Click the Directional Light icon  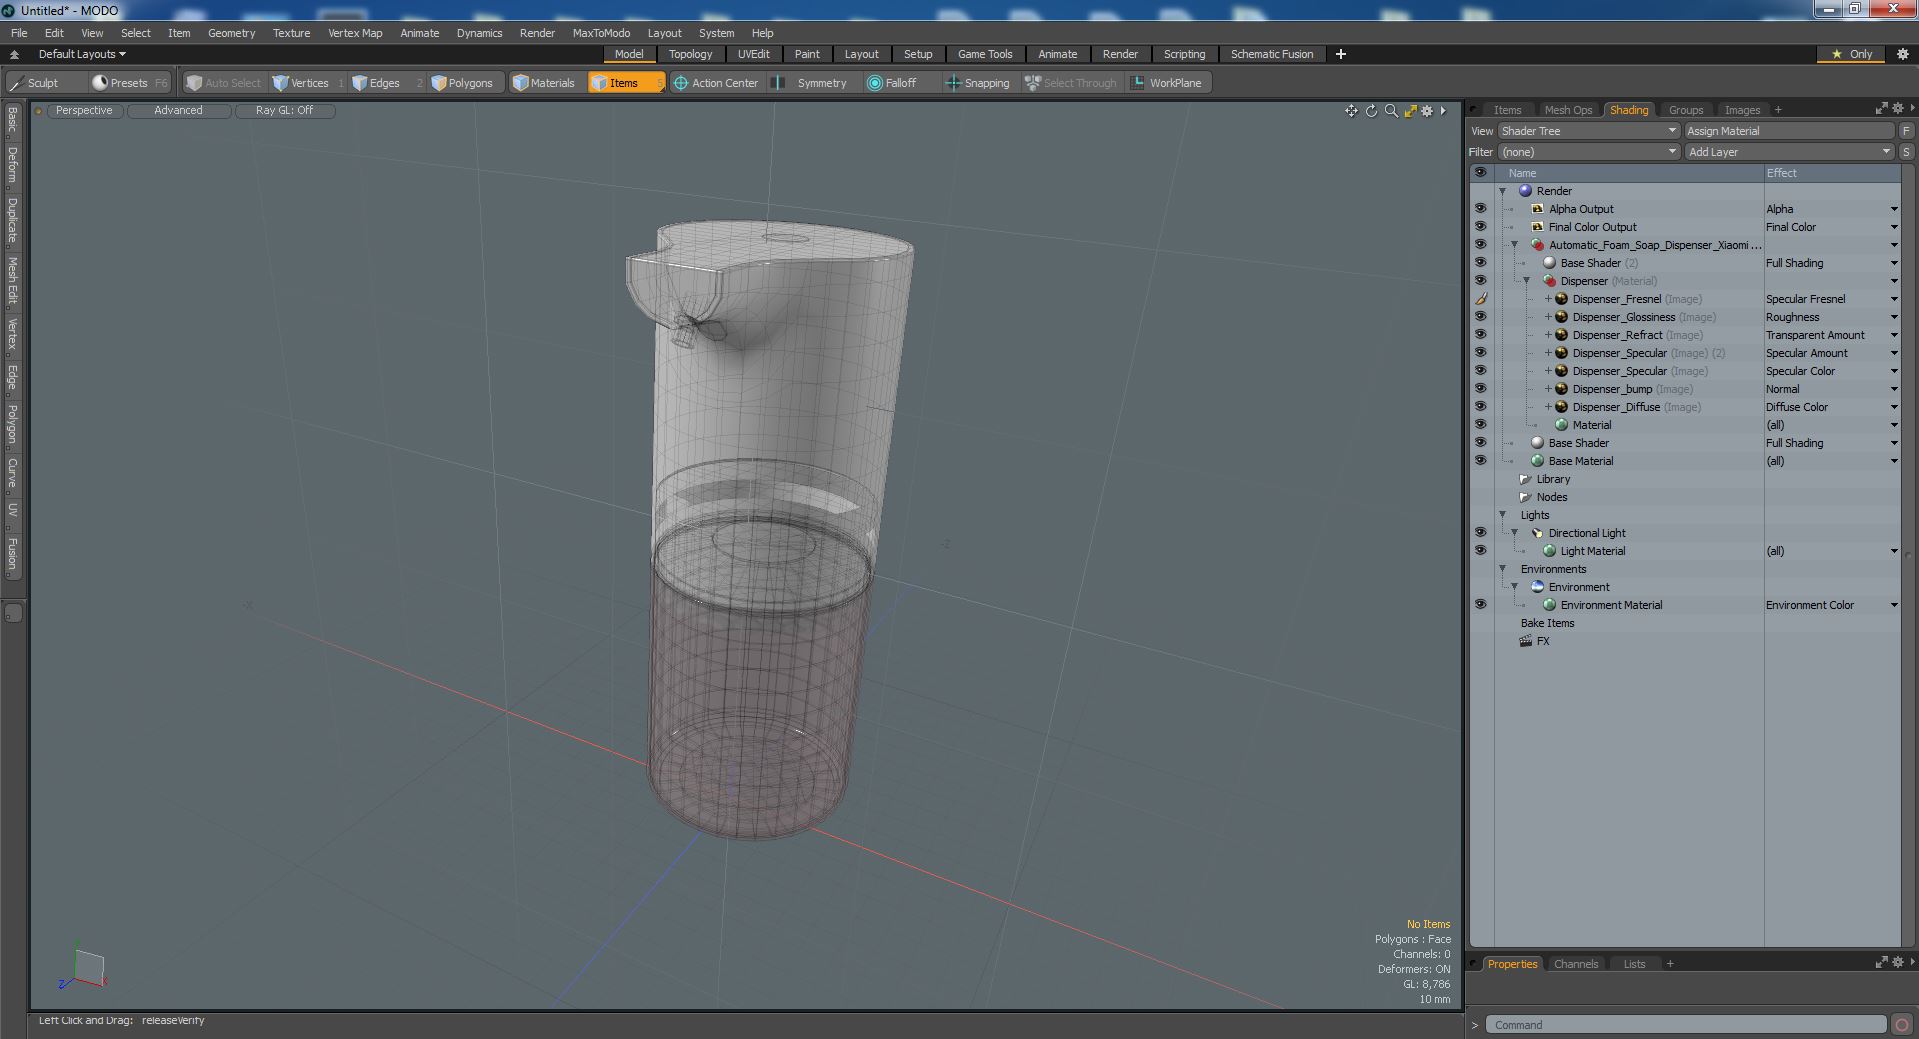coord(1537,533)
